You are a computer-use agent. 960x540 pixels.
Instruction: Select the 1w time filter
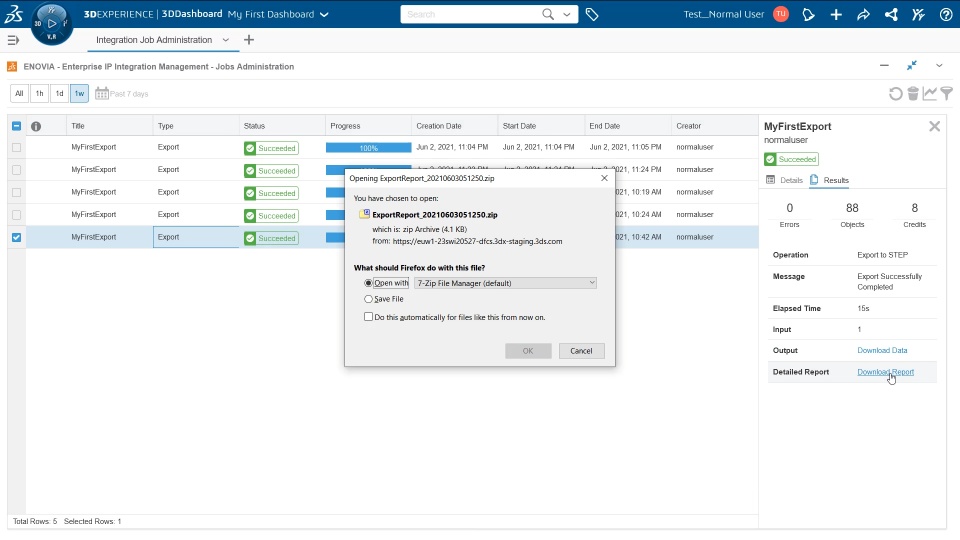79,94
